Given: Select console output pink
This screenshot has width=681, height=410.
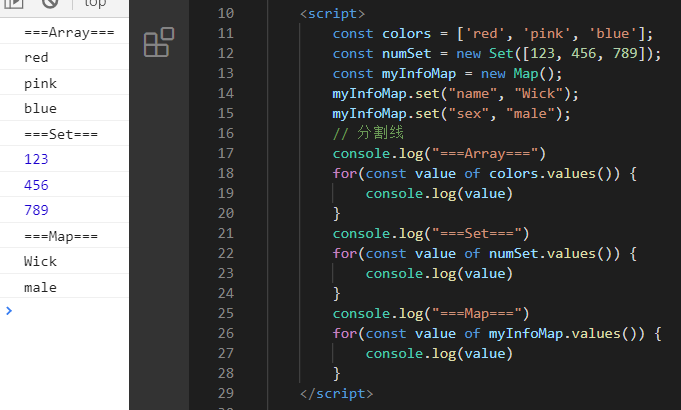Looking at the screenshot, I should point(40,83).
